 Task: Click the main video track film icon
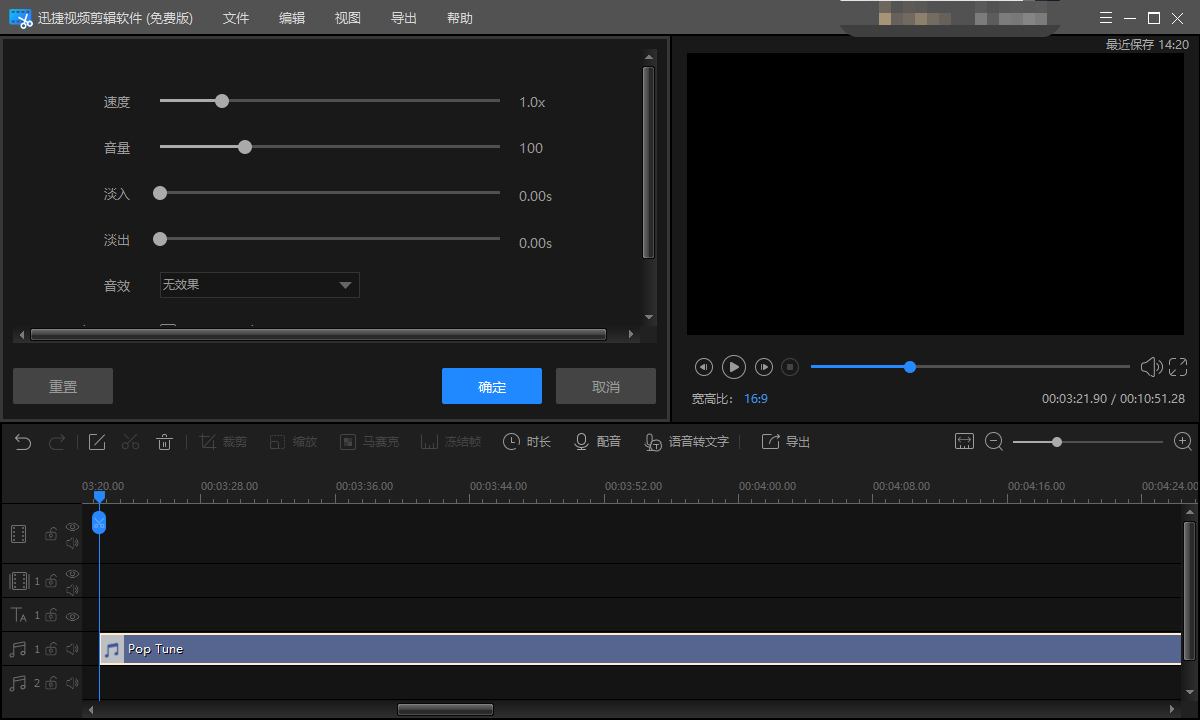coord(19,533)
